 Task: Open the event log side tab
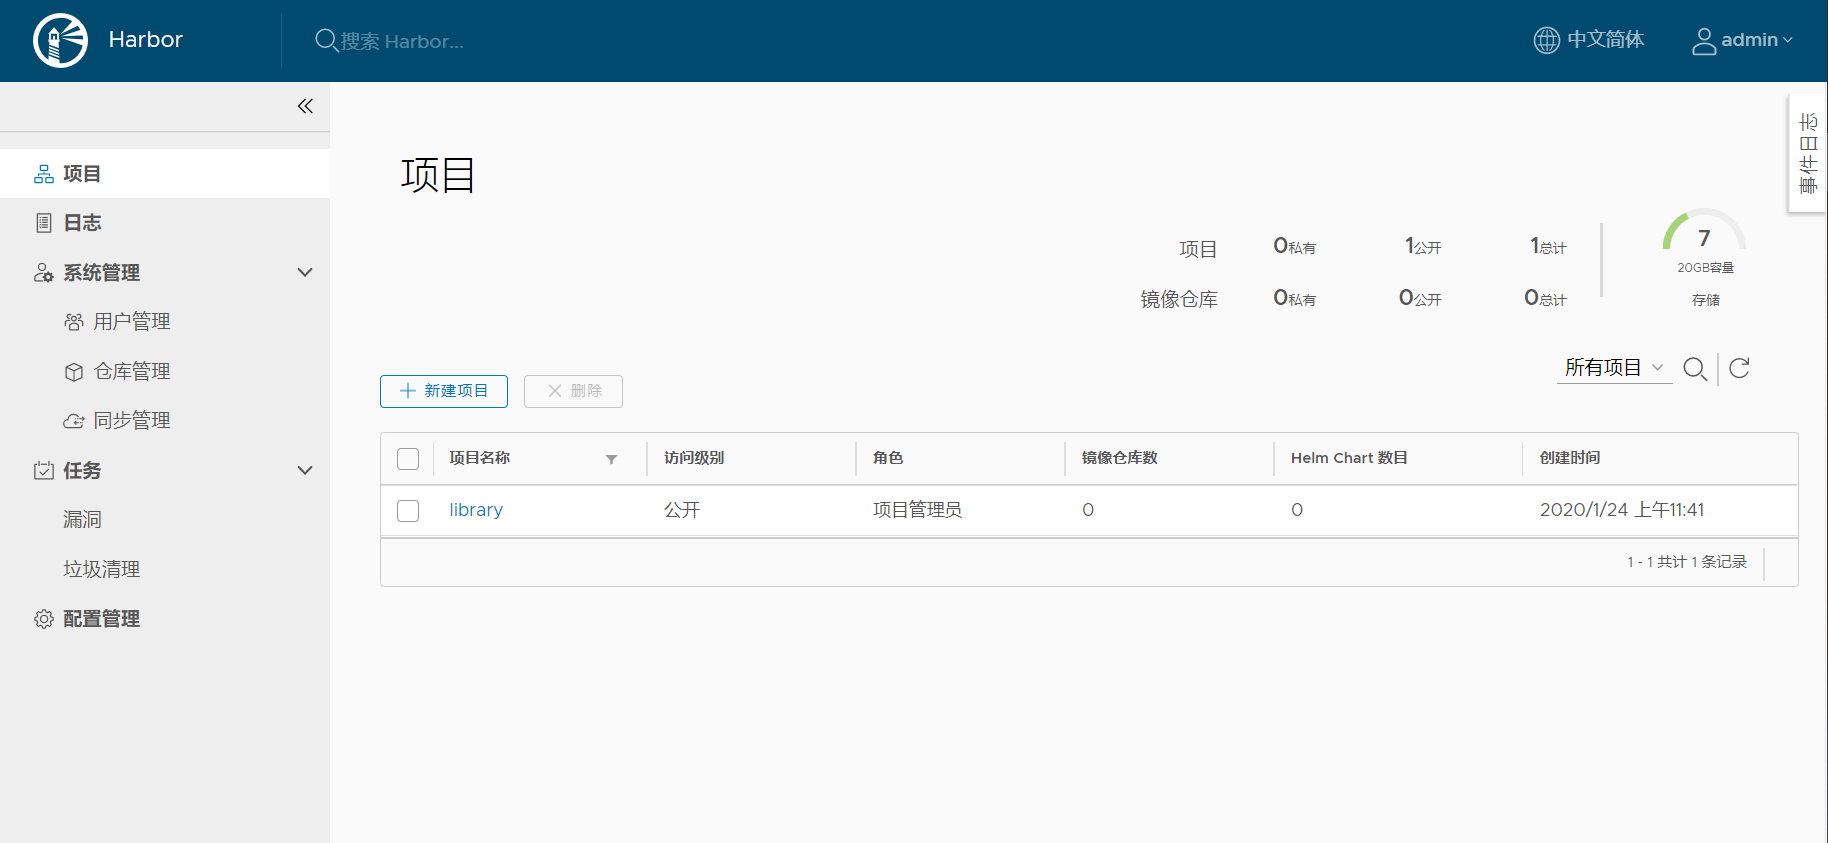pyautogui.click(x=1808, y=153)
